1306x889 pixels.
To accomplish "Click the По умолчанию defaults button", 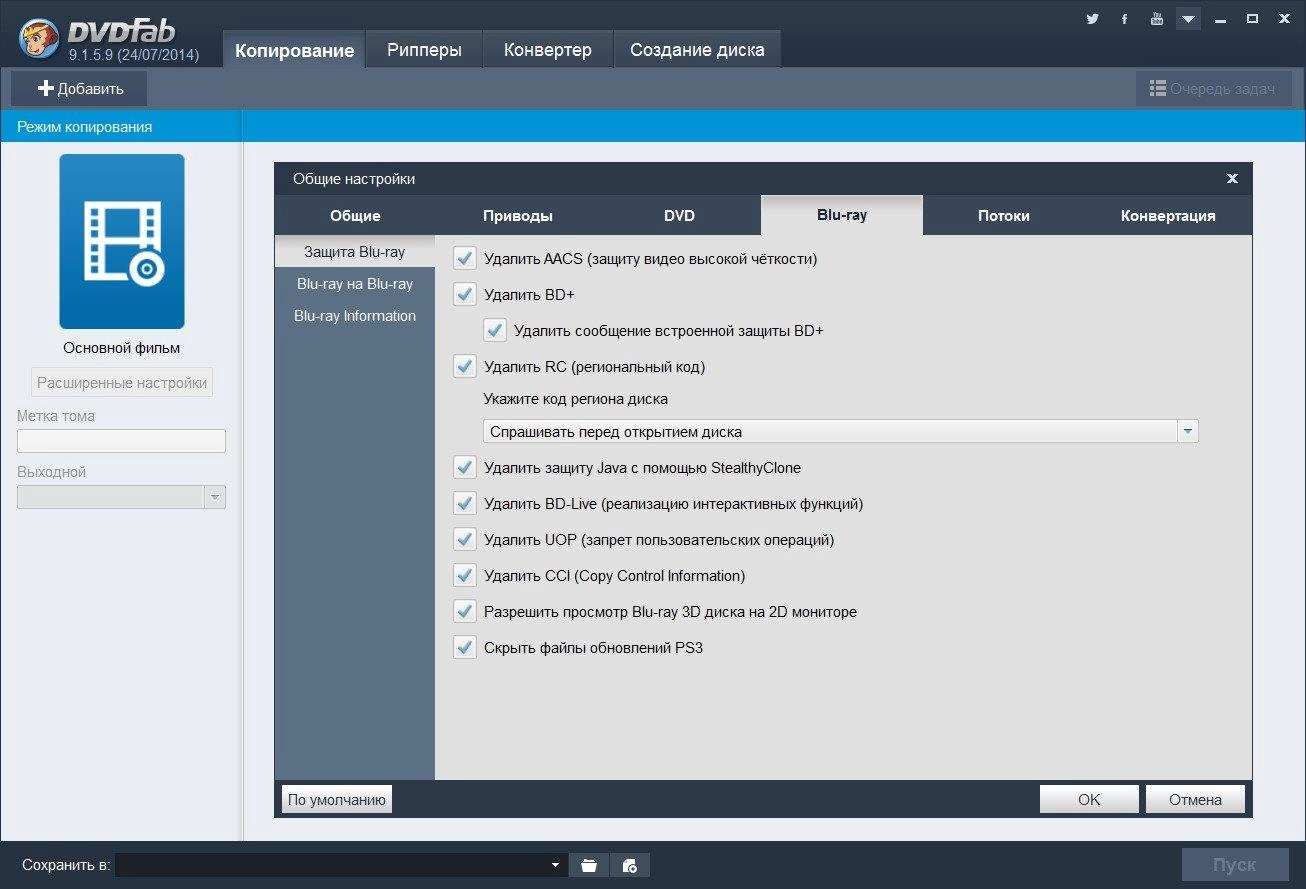I will click(x=337, y=799).
